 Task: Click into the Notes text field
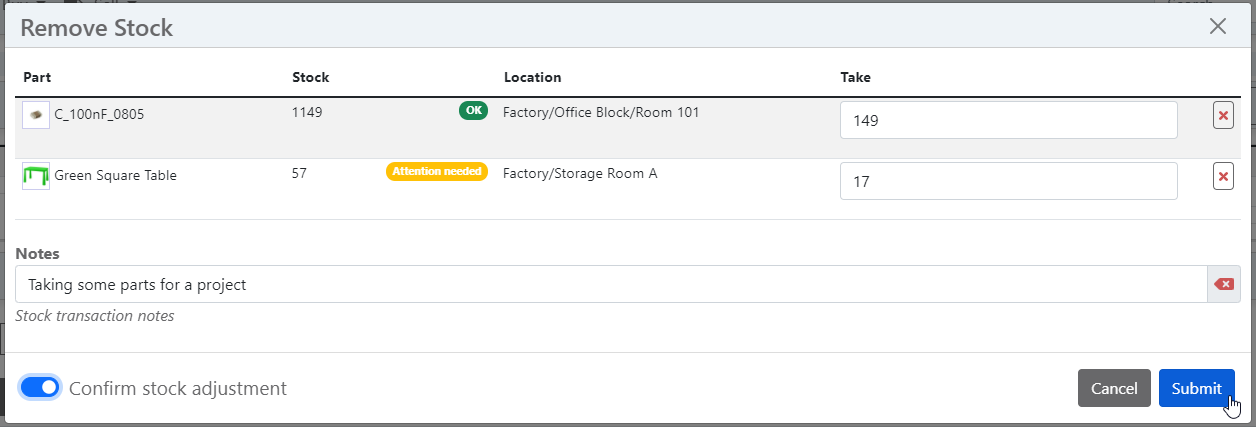610,284
